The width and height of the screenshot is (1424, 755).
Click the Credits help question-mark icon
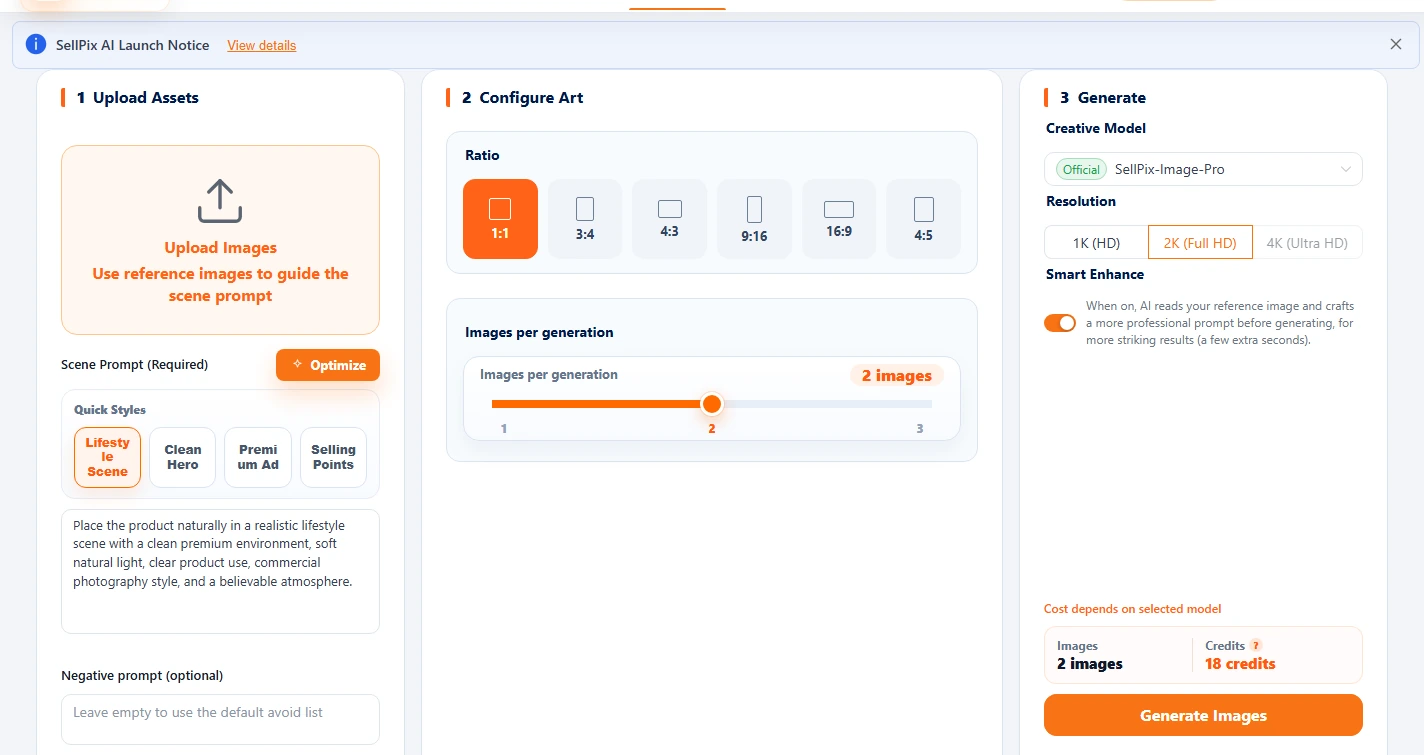1256,646
